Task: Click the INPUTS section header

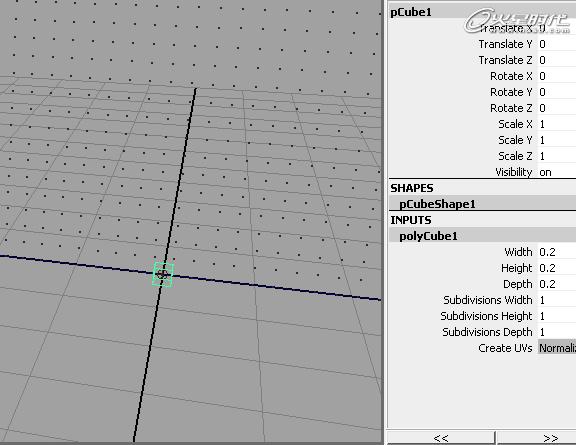Action: (x=411, y=220)
